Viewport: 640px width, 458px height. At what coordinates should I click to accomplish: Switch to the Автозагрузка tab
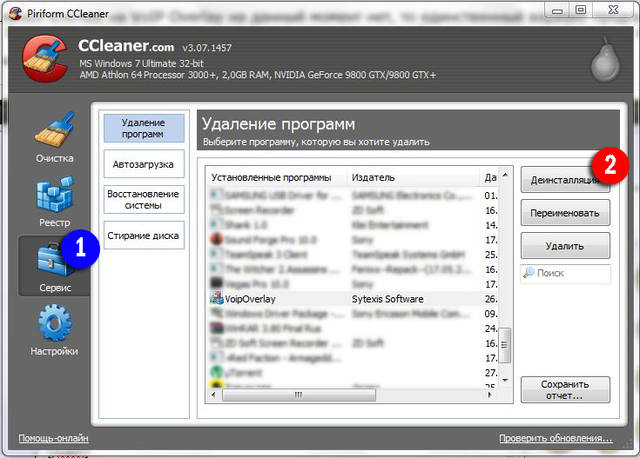(144, 164)
